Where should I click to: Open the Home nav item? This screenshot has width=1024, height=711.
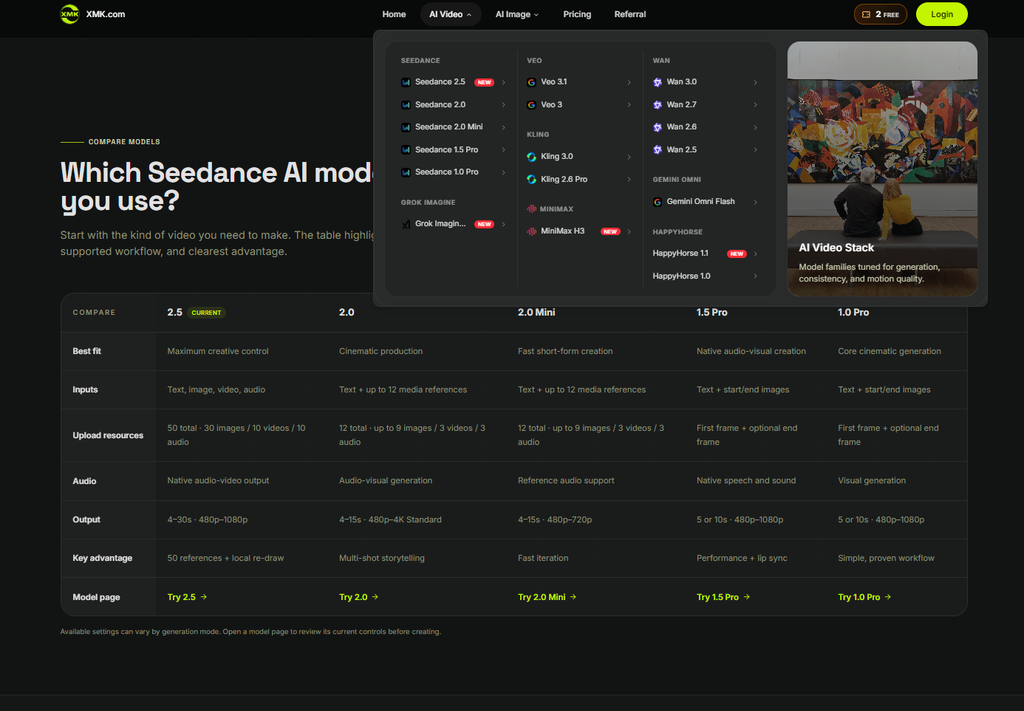point(394,14)
